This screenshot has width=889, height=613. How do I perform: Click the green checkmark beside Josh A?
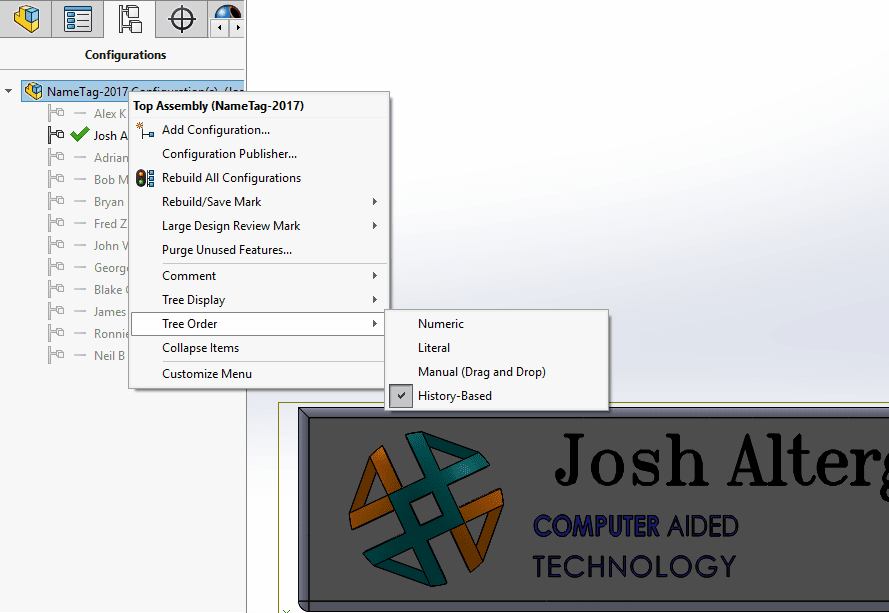[x=80, y=134]
